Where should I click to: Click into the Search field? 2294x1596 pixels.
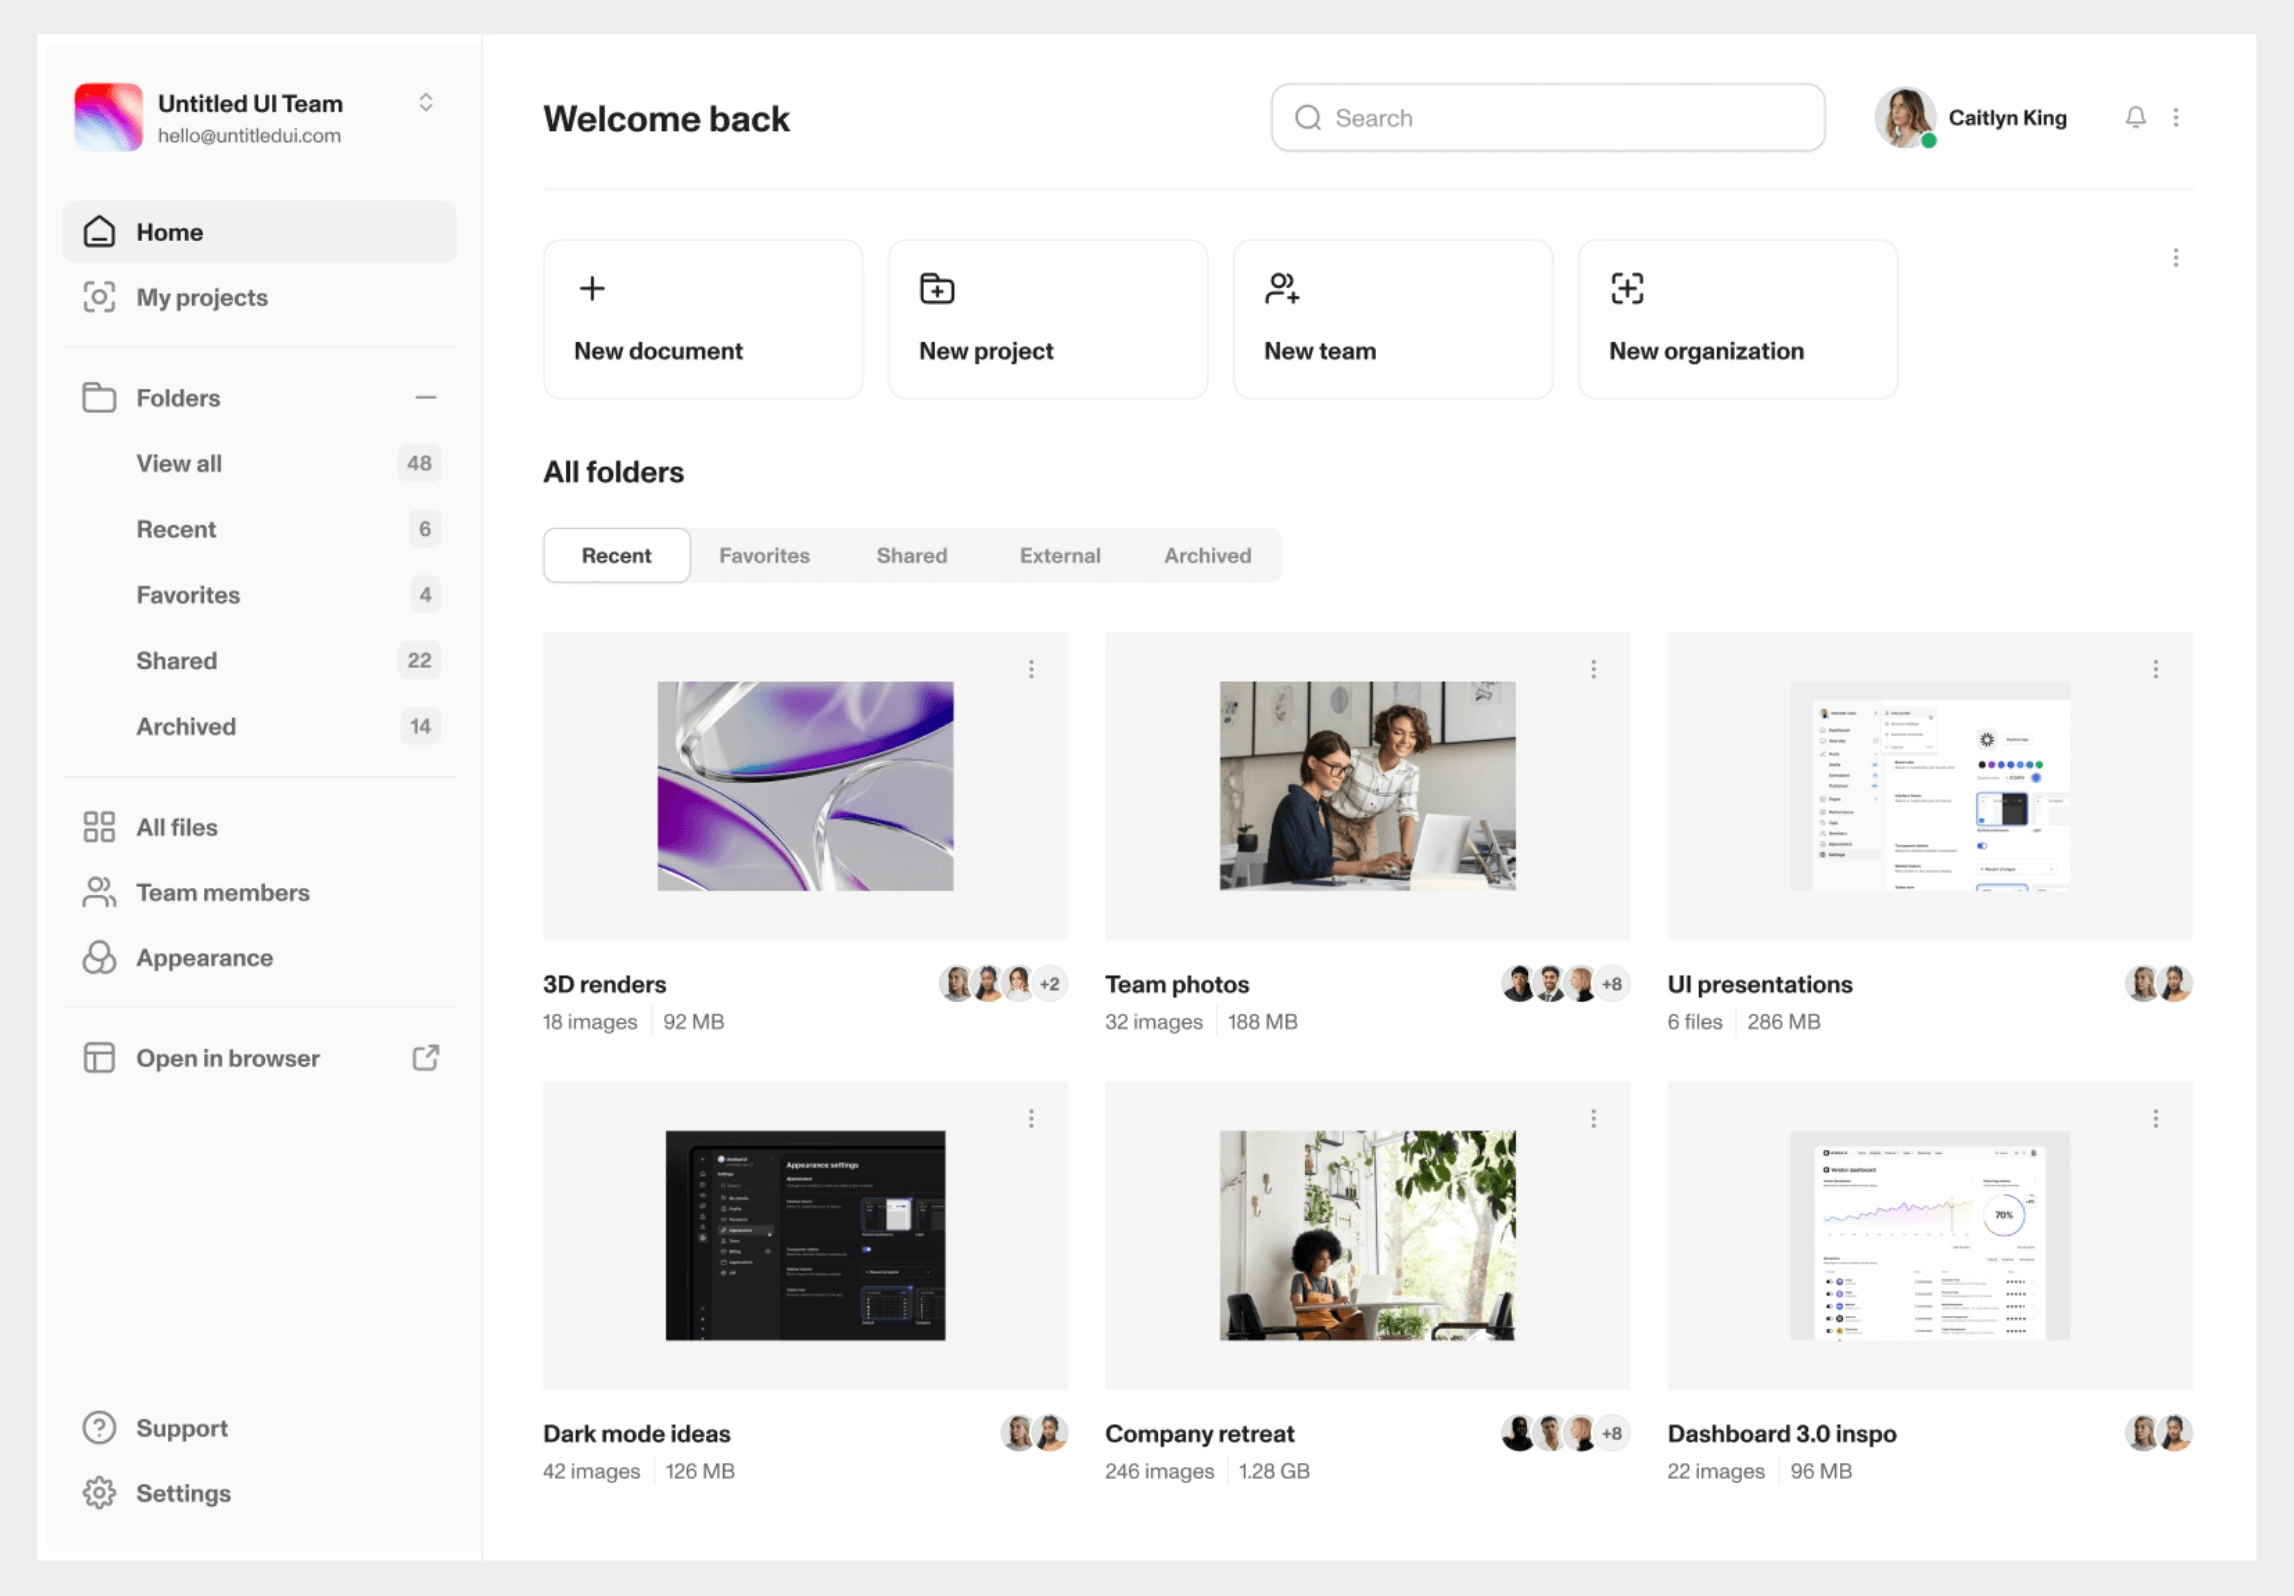[1546, 118]
